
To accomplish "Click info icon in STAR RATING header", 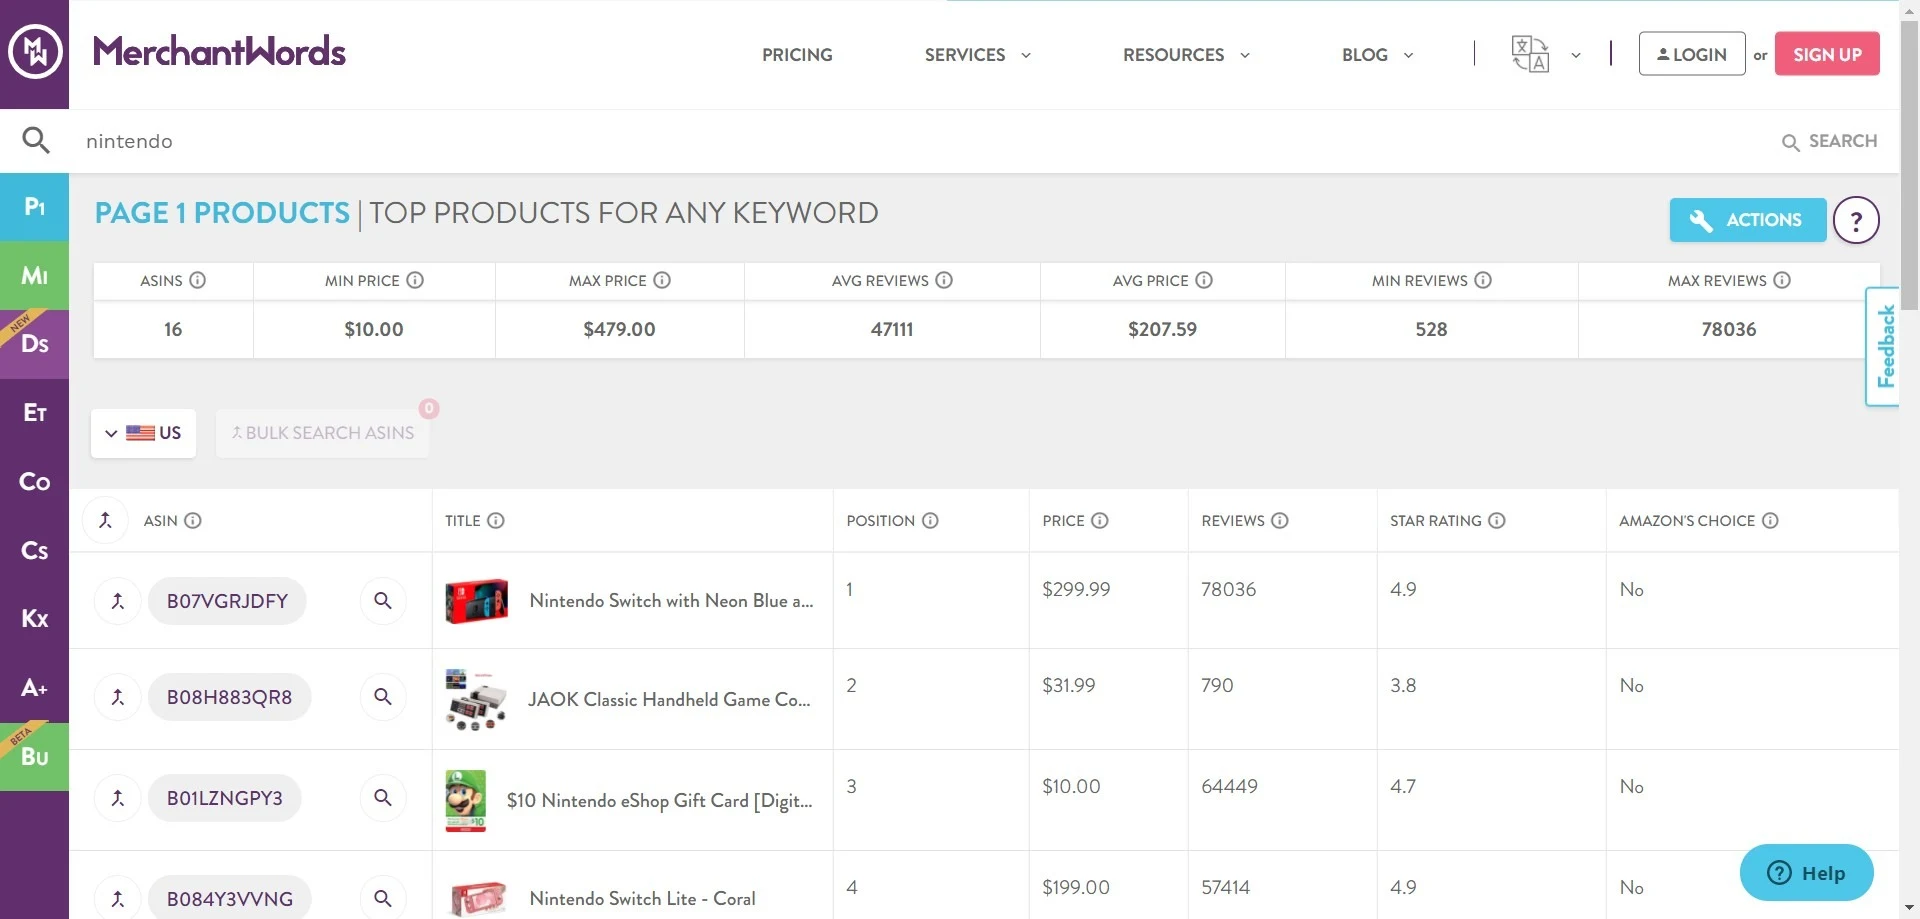I will pos(1497,520).
